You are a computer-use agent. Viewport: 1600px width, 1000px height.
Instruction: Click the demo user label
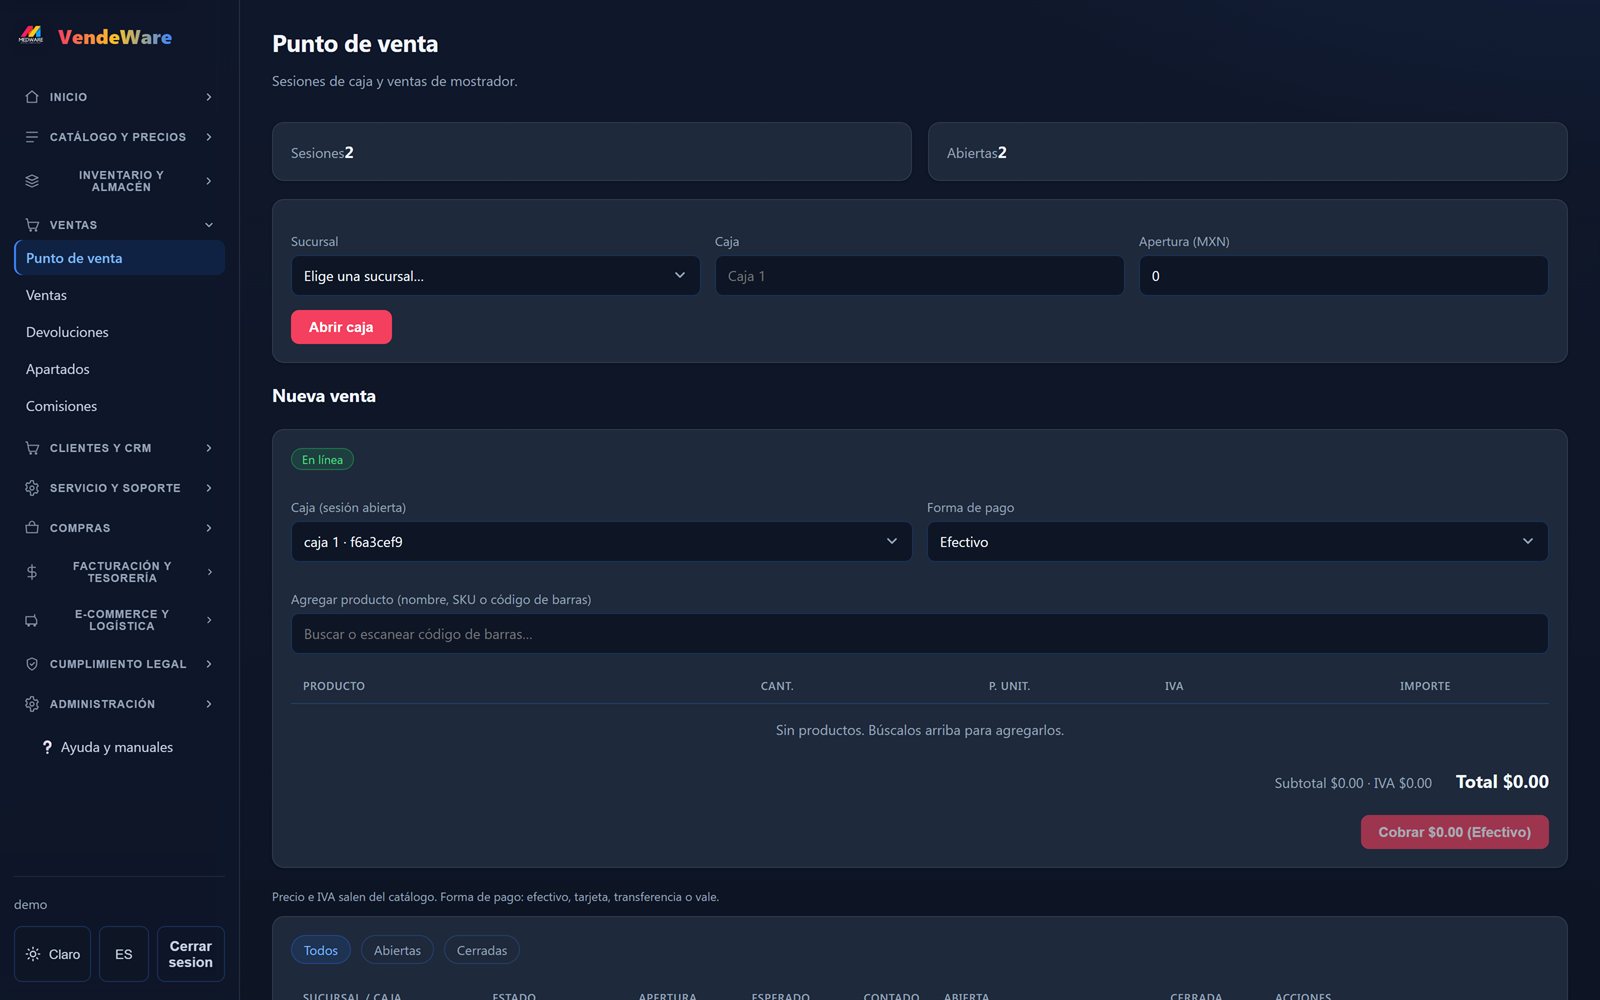[x=30, y=905]
